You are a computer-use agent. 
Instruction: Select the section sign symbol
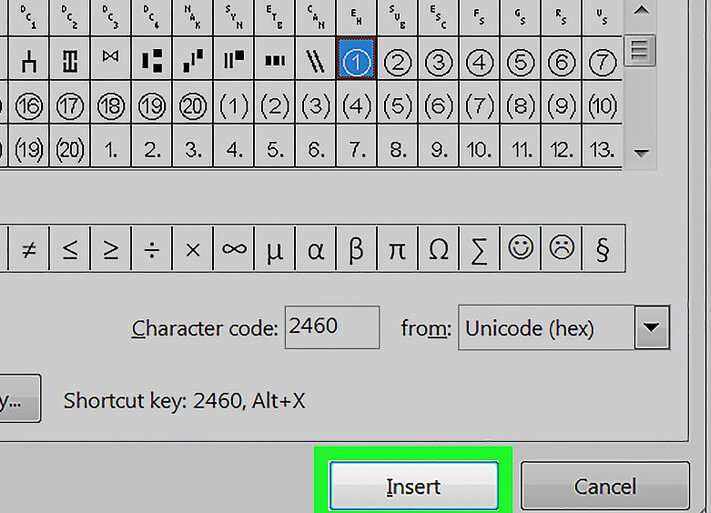tap(603, 249)
